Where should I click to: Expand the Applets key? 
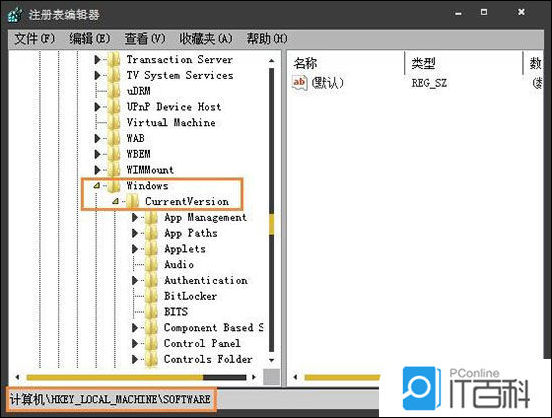[135, 249]
